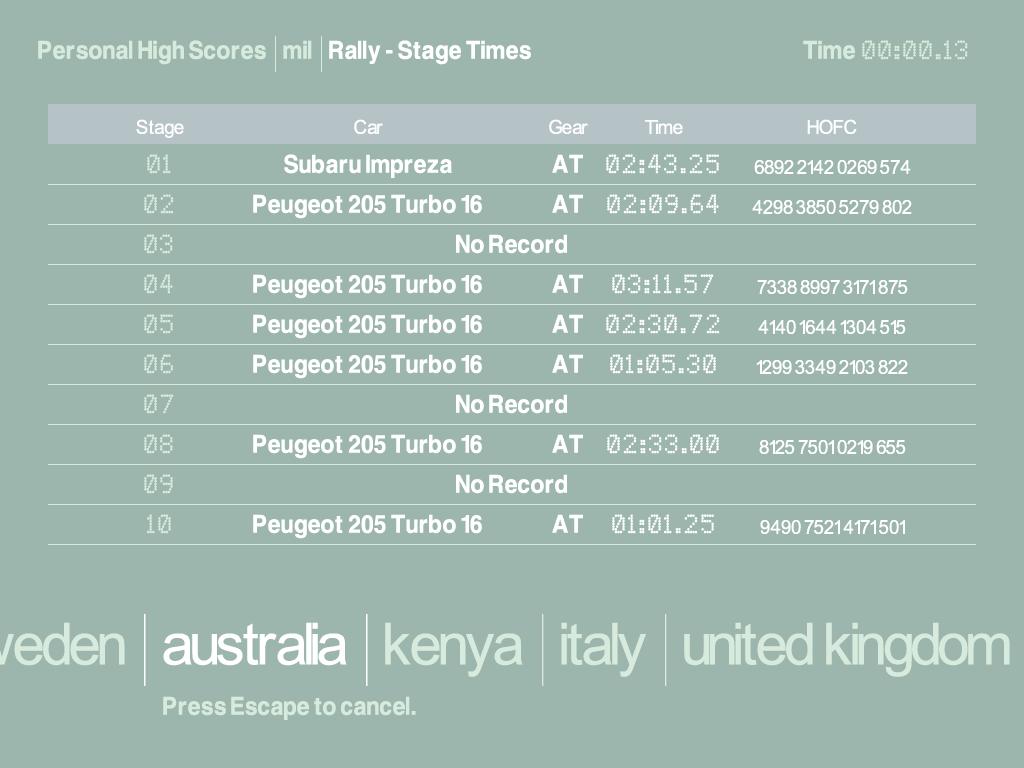Click the stage 03 No Record row

[x=511, y=245]
